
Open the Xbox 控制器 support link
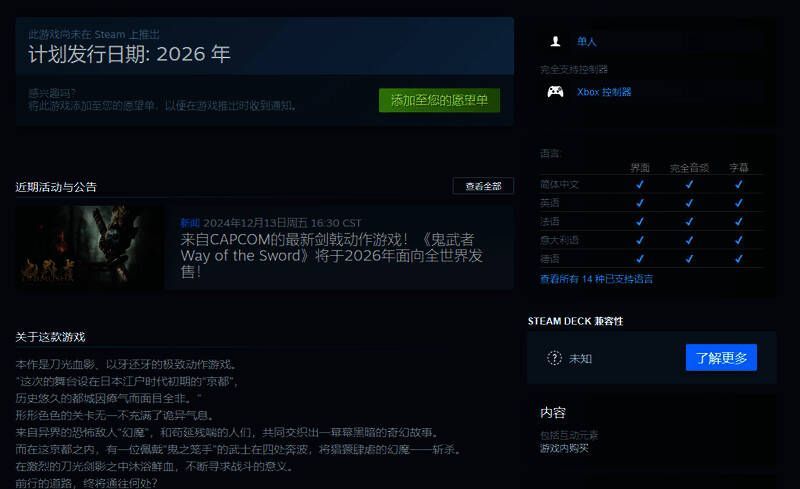604,92
